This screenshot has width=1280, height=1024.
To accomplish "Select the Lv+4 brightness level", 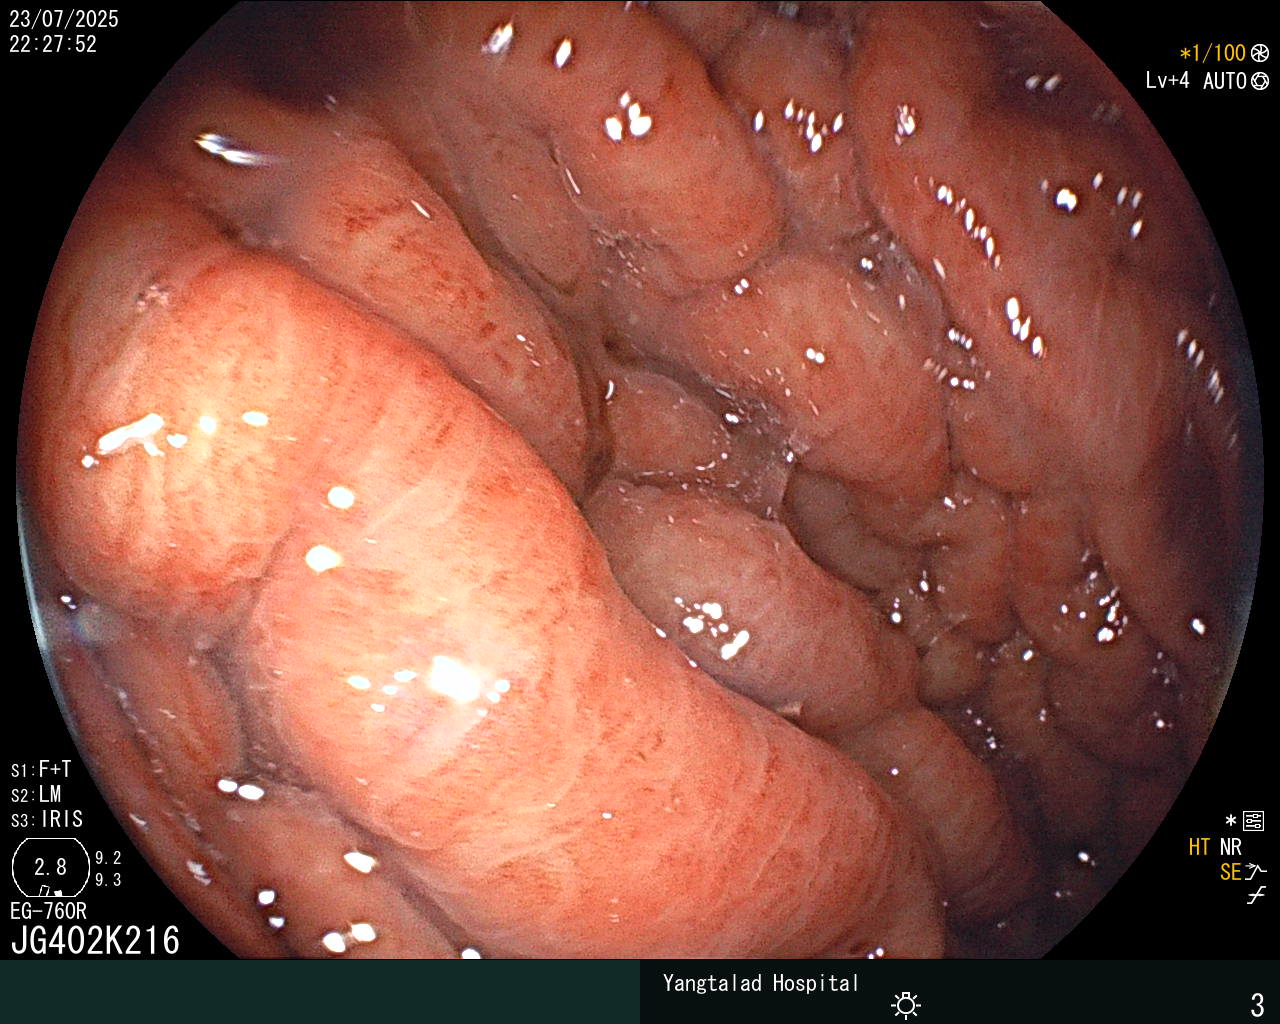I will [1168, 81].
